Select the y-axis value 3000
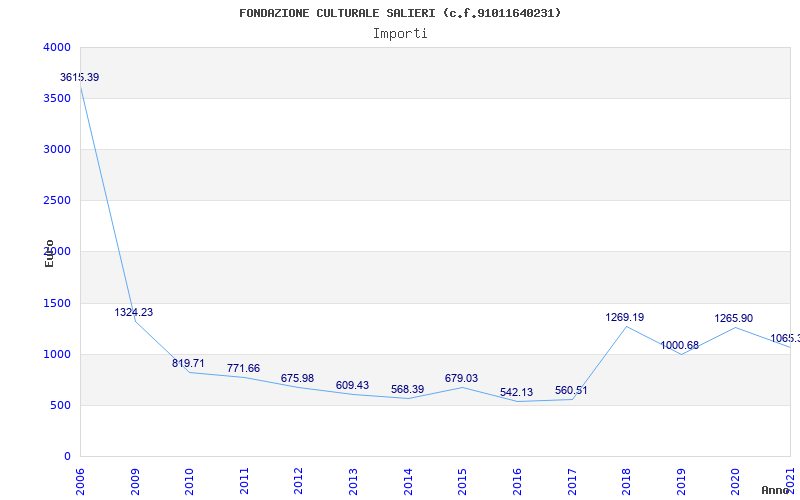 click(x=57, y=149)
